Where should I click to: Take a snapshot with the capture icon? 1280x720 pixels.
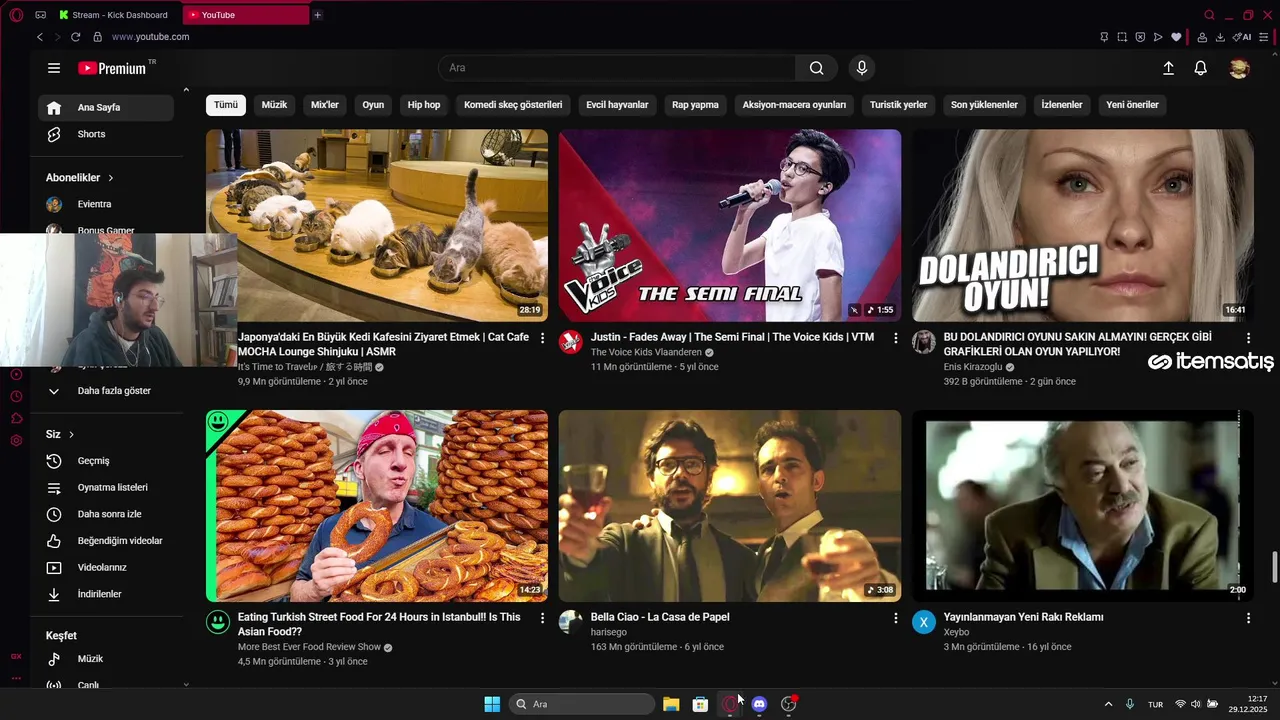(1122, 37)
